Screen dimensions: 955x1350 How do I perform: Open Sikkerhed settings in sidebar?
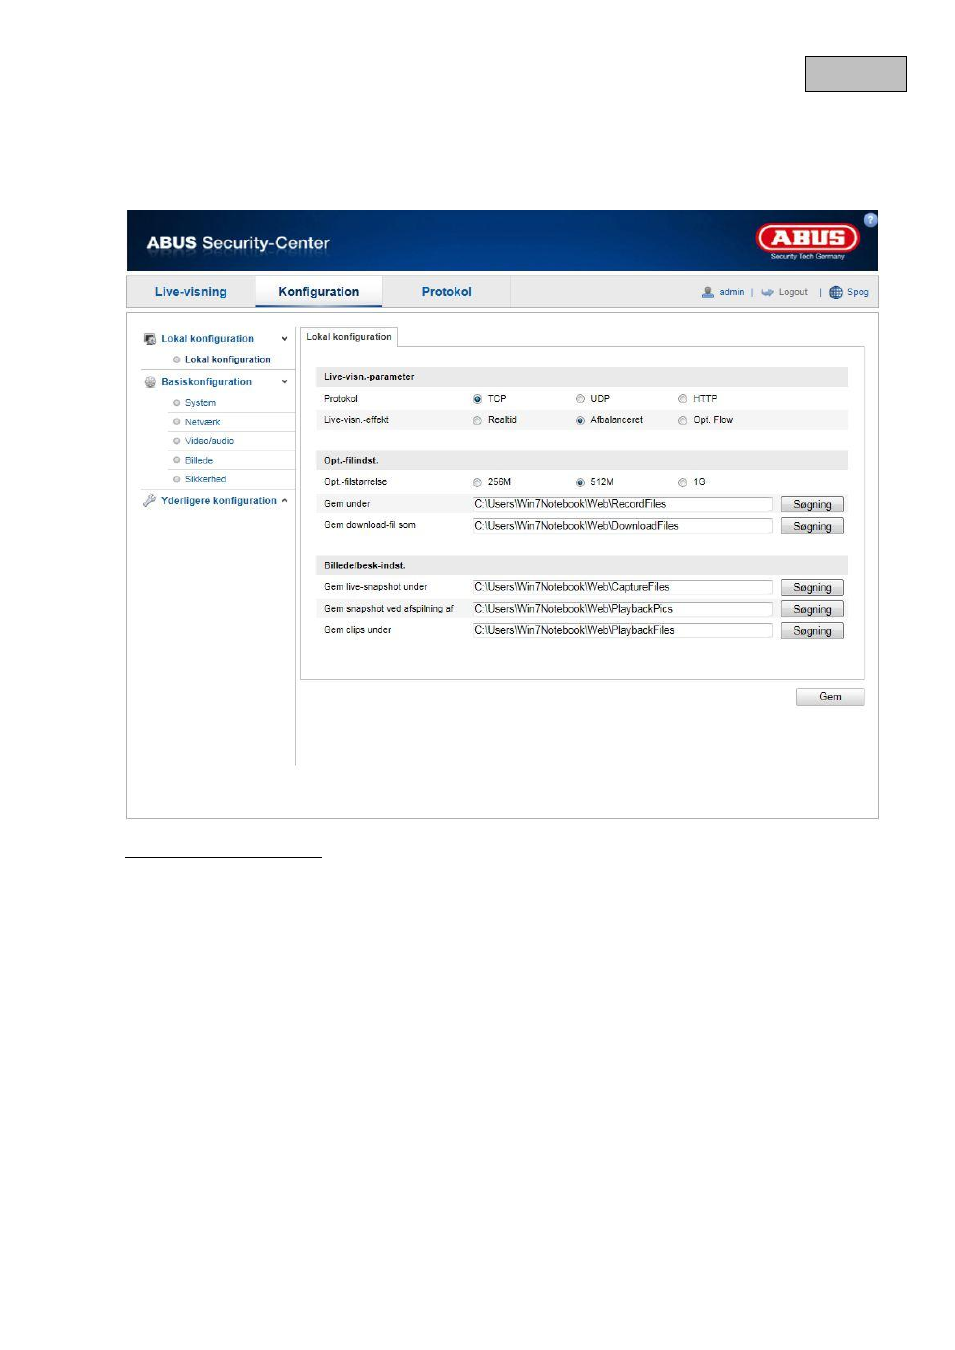pos(205,479)
